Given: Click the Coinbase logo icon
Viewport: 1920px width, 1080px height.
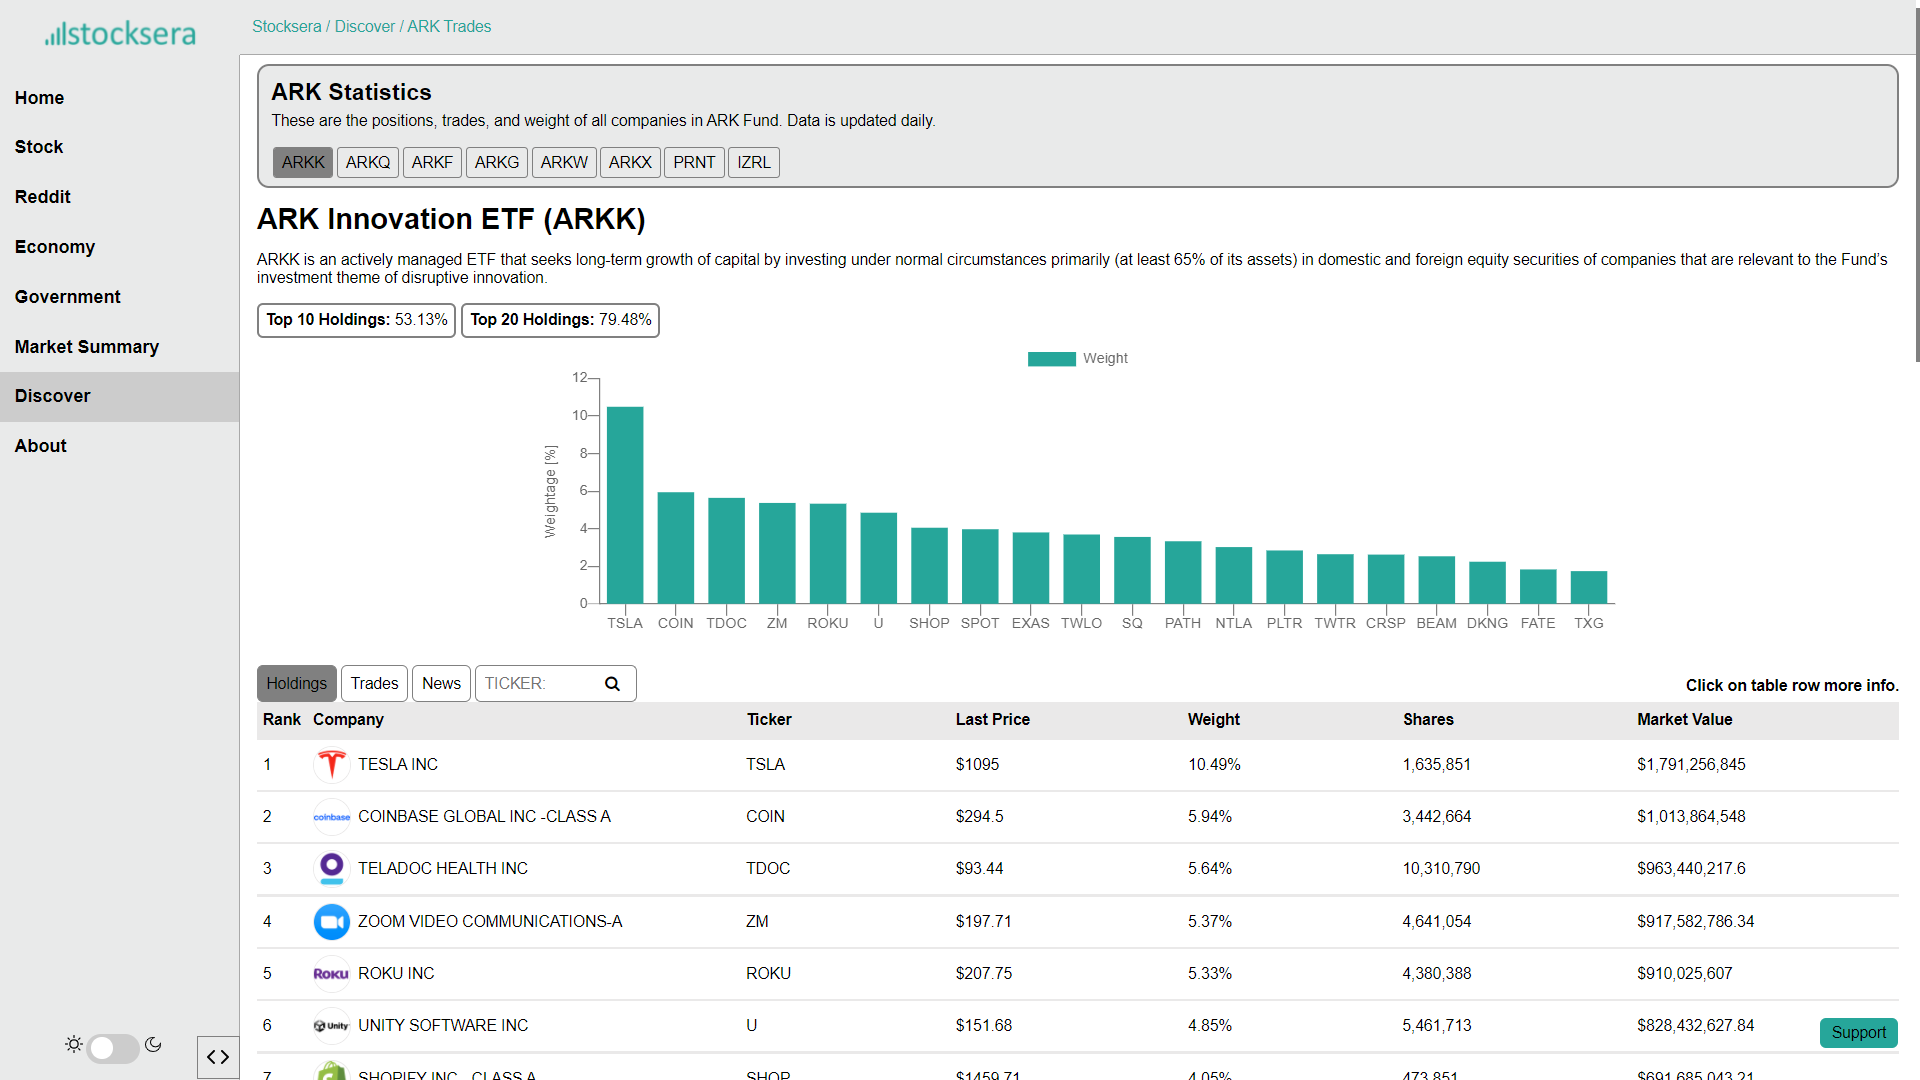Looking at the screenshot, I should tap(331, 817).
